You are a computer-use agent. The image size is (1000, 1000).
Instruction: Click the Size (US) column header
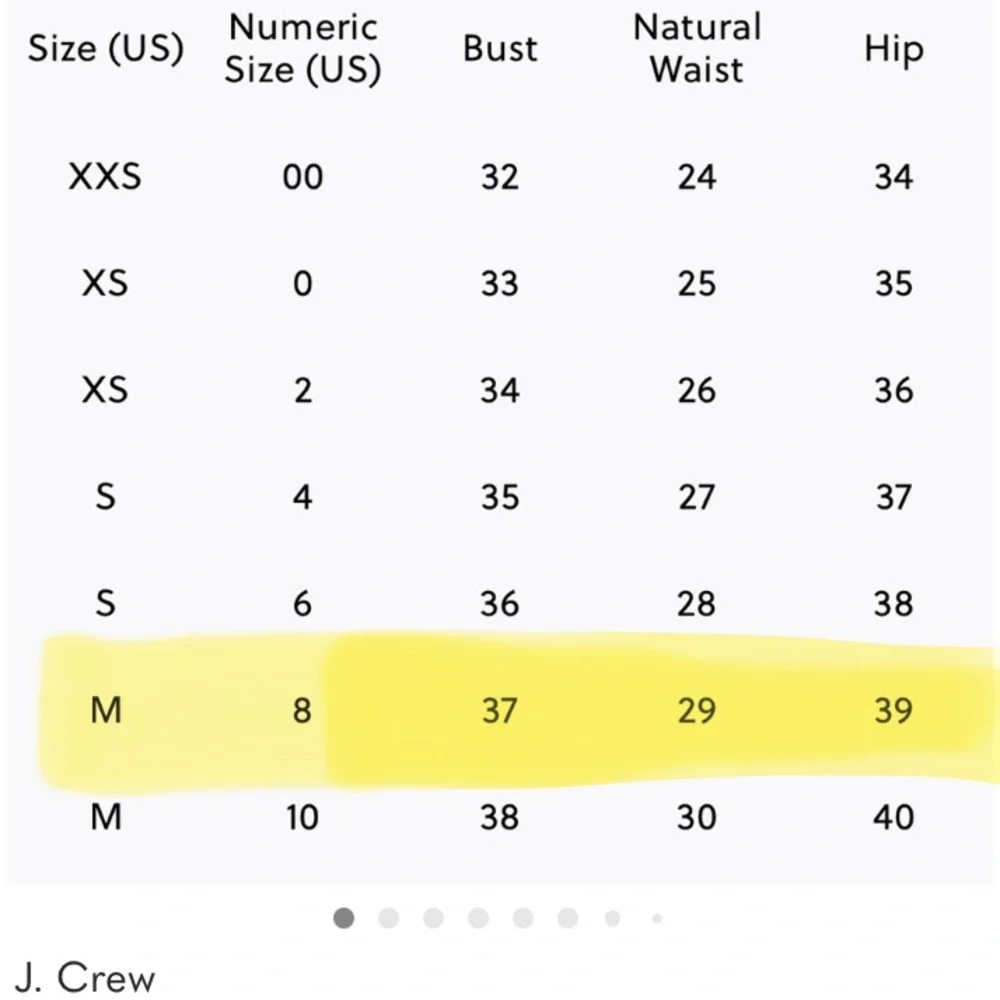[105, 48]
